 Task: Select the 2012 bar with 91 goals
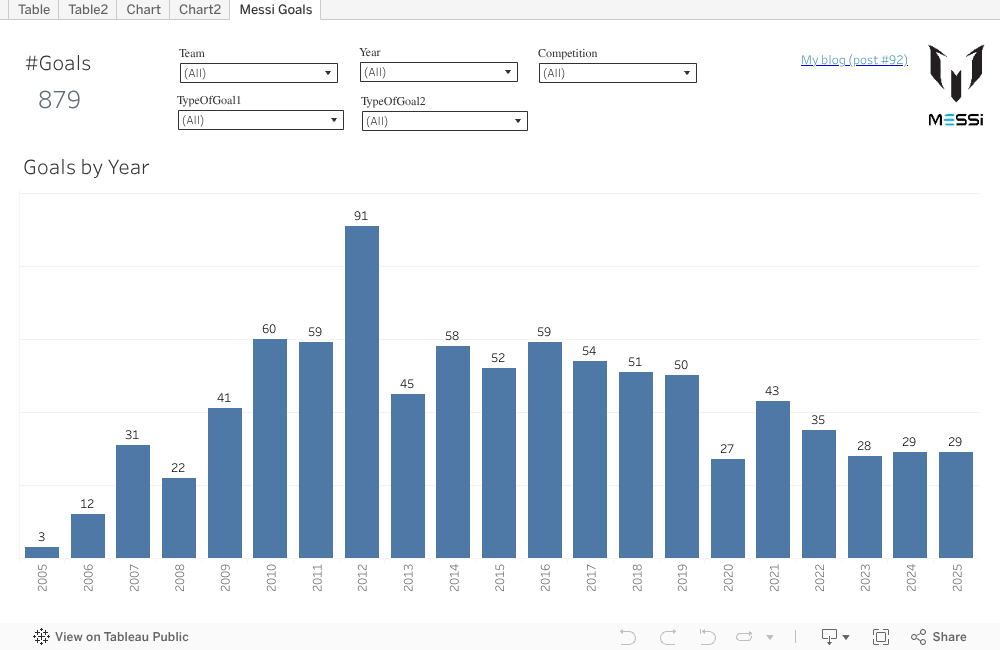pos(362,391)
